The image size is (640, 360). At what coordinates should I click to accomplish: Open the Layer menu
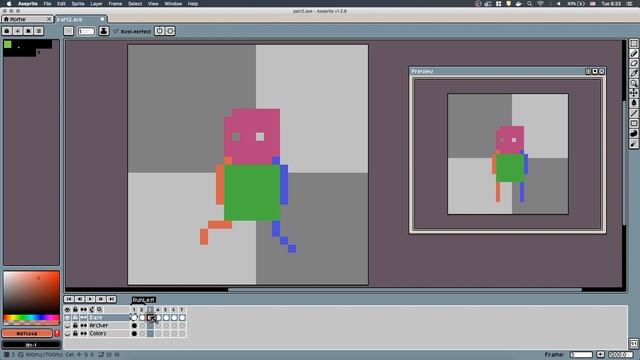96,4
